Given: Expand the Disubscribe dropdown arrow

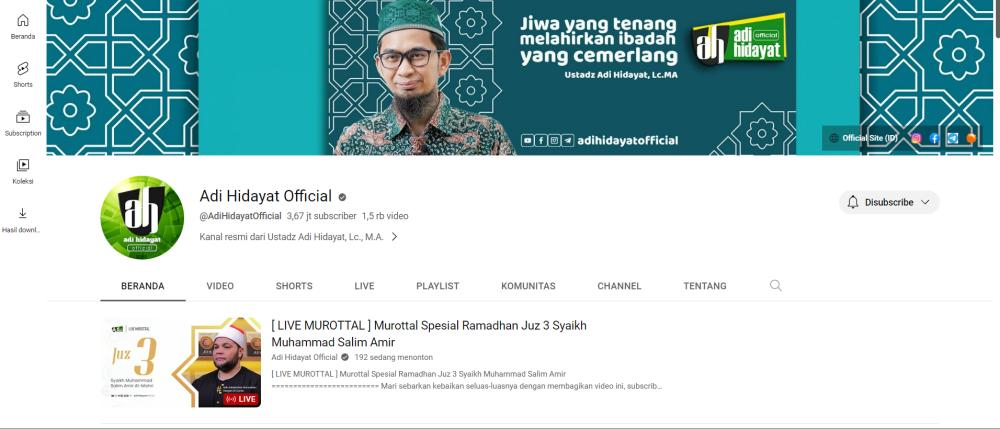Looking at the screenshot, I should pyautogui.click(x=925, y=202).
